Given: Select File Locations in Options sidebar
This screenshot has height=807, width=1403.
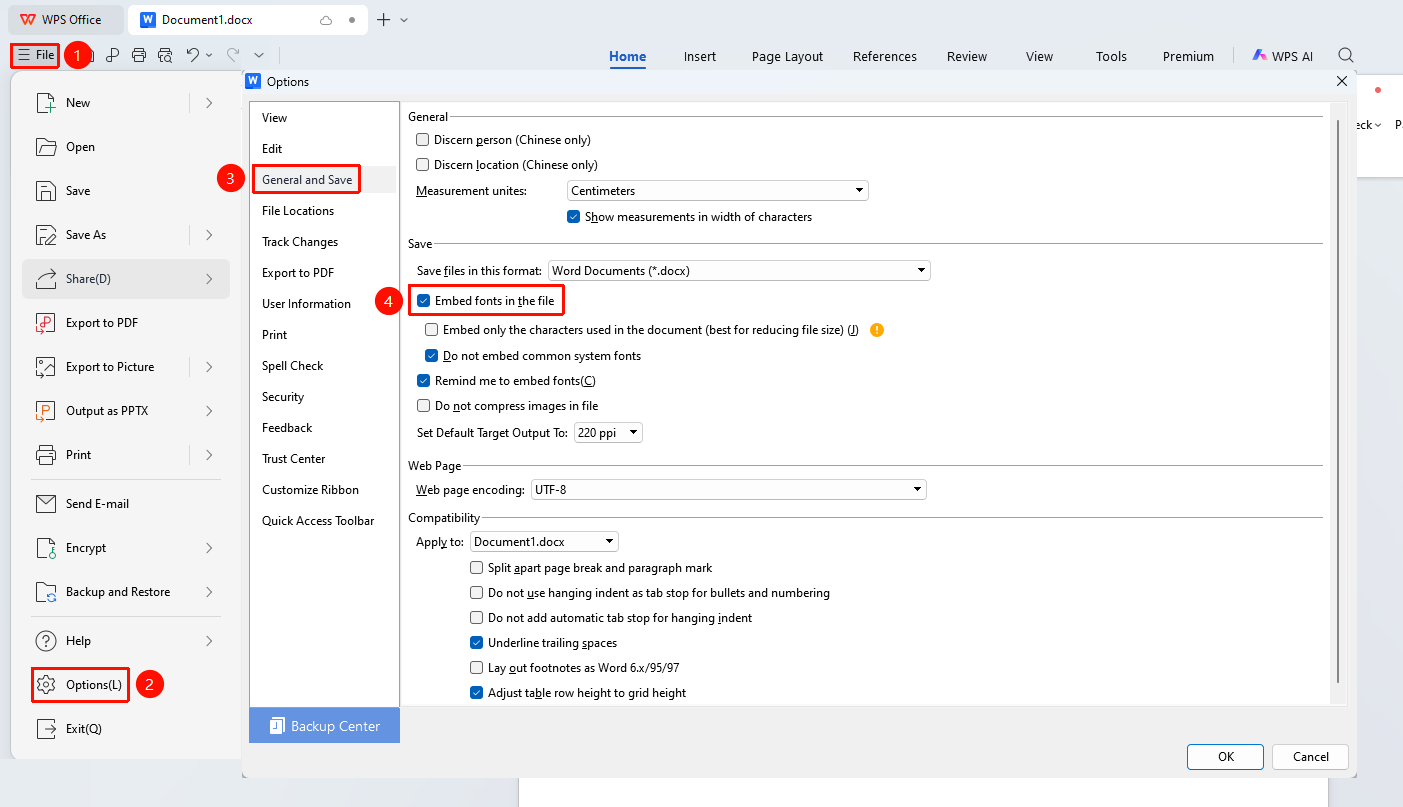Looking at the screenshot, I should 298,211.
